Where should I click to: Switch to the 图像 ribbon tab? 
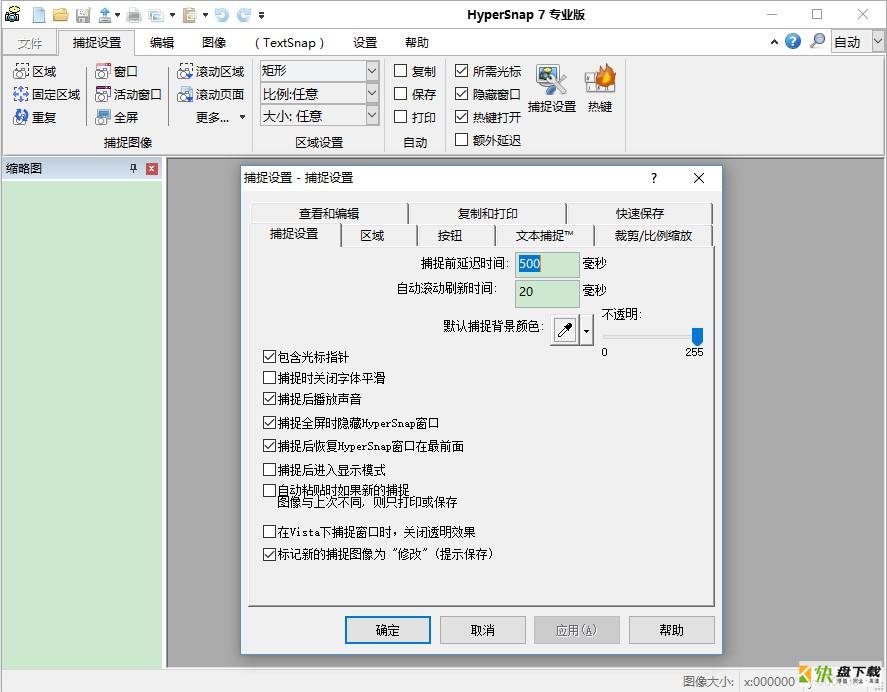tap(214, 42)
